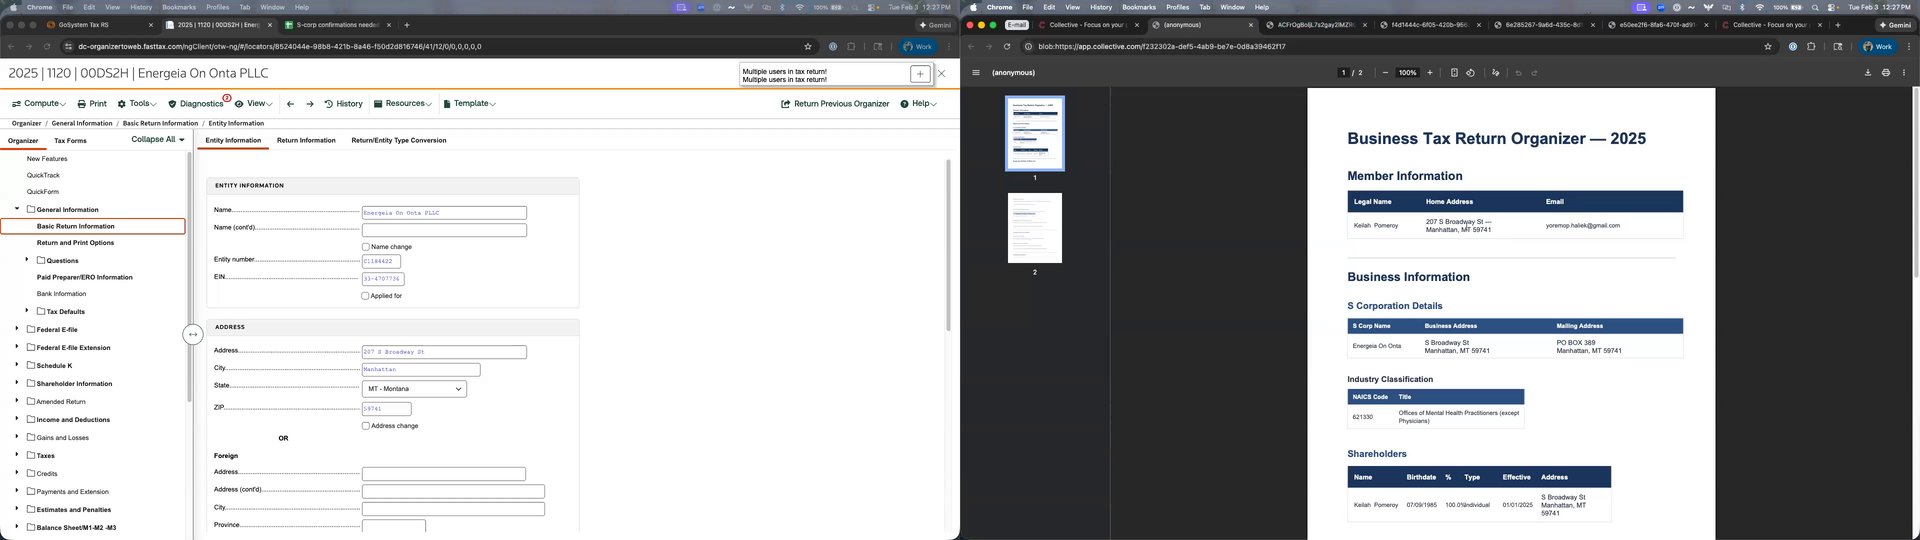Open the State dropdown showing MT - Montana
This screenshot has height=540, width=1920.
point(414,389)
